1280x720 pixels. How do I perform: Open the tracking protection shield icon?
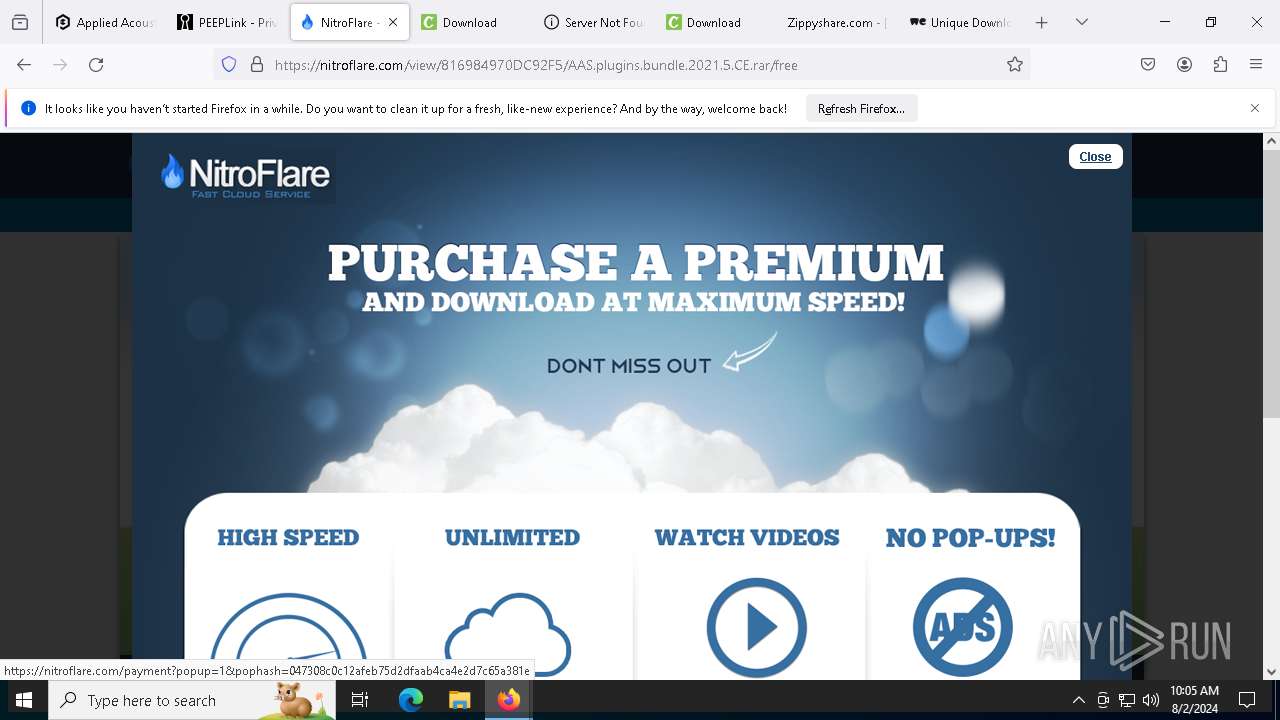click(x=229, y=64)
